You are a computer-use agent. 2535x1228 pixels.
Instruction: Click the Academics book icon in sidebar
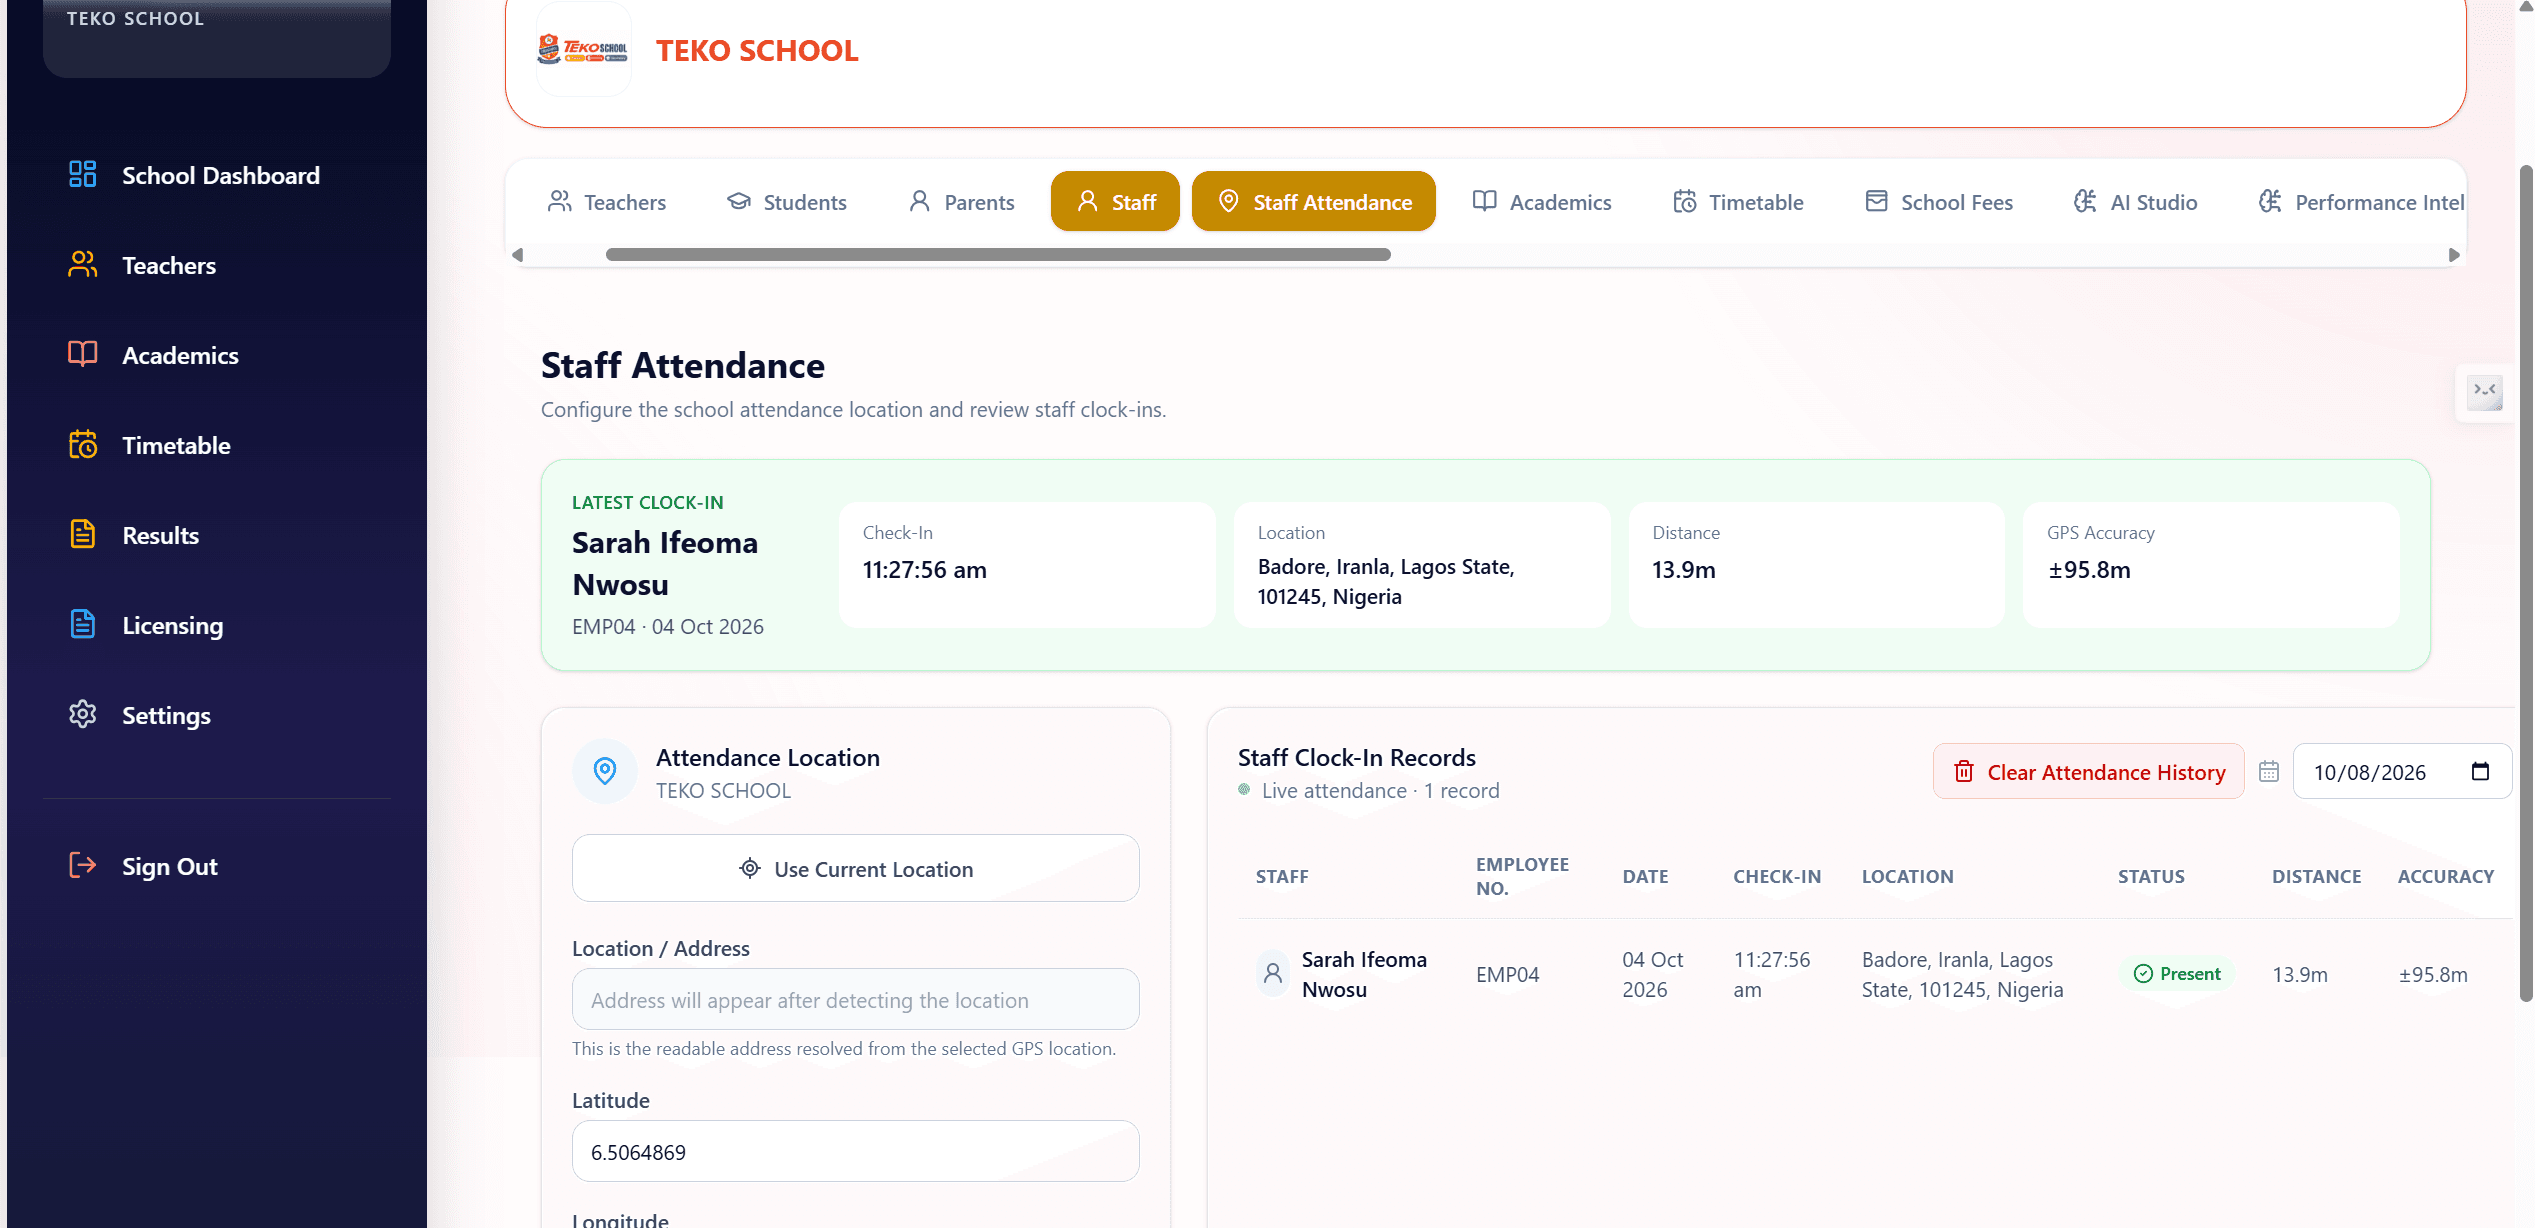[83, 354]
